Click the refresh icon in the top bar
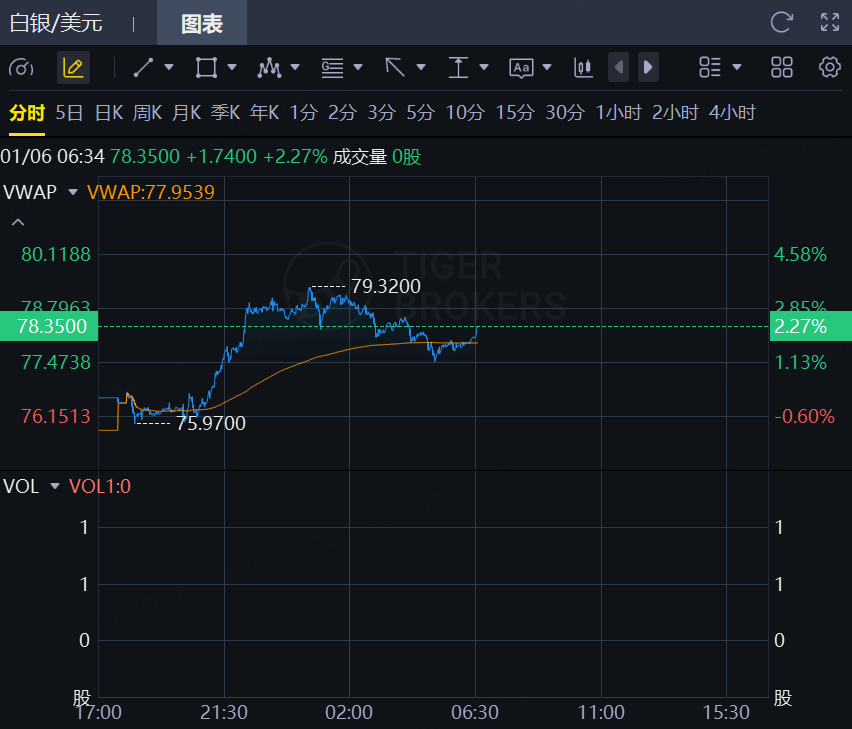The width and height of the screenshot is (852, 729). (x=782, y=22)
